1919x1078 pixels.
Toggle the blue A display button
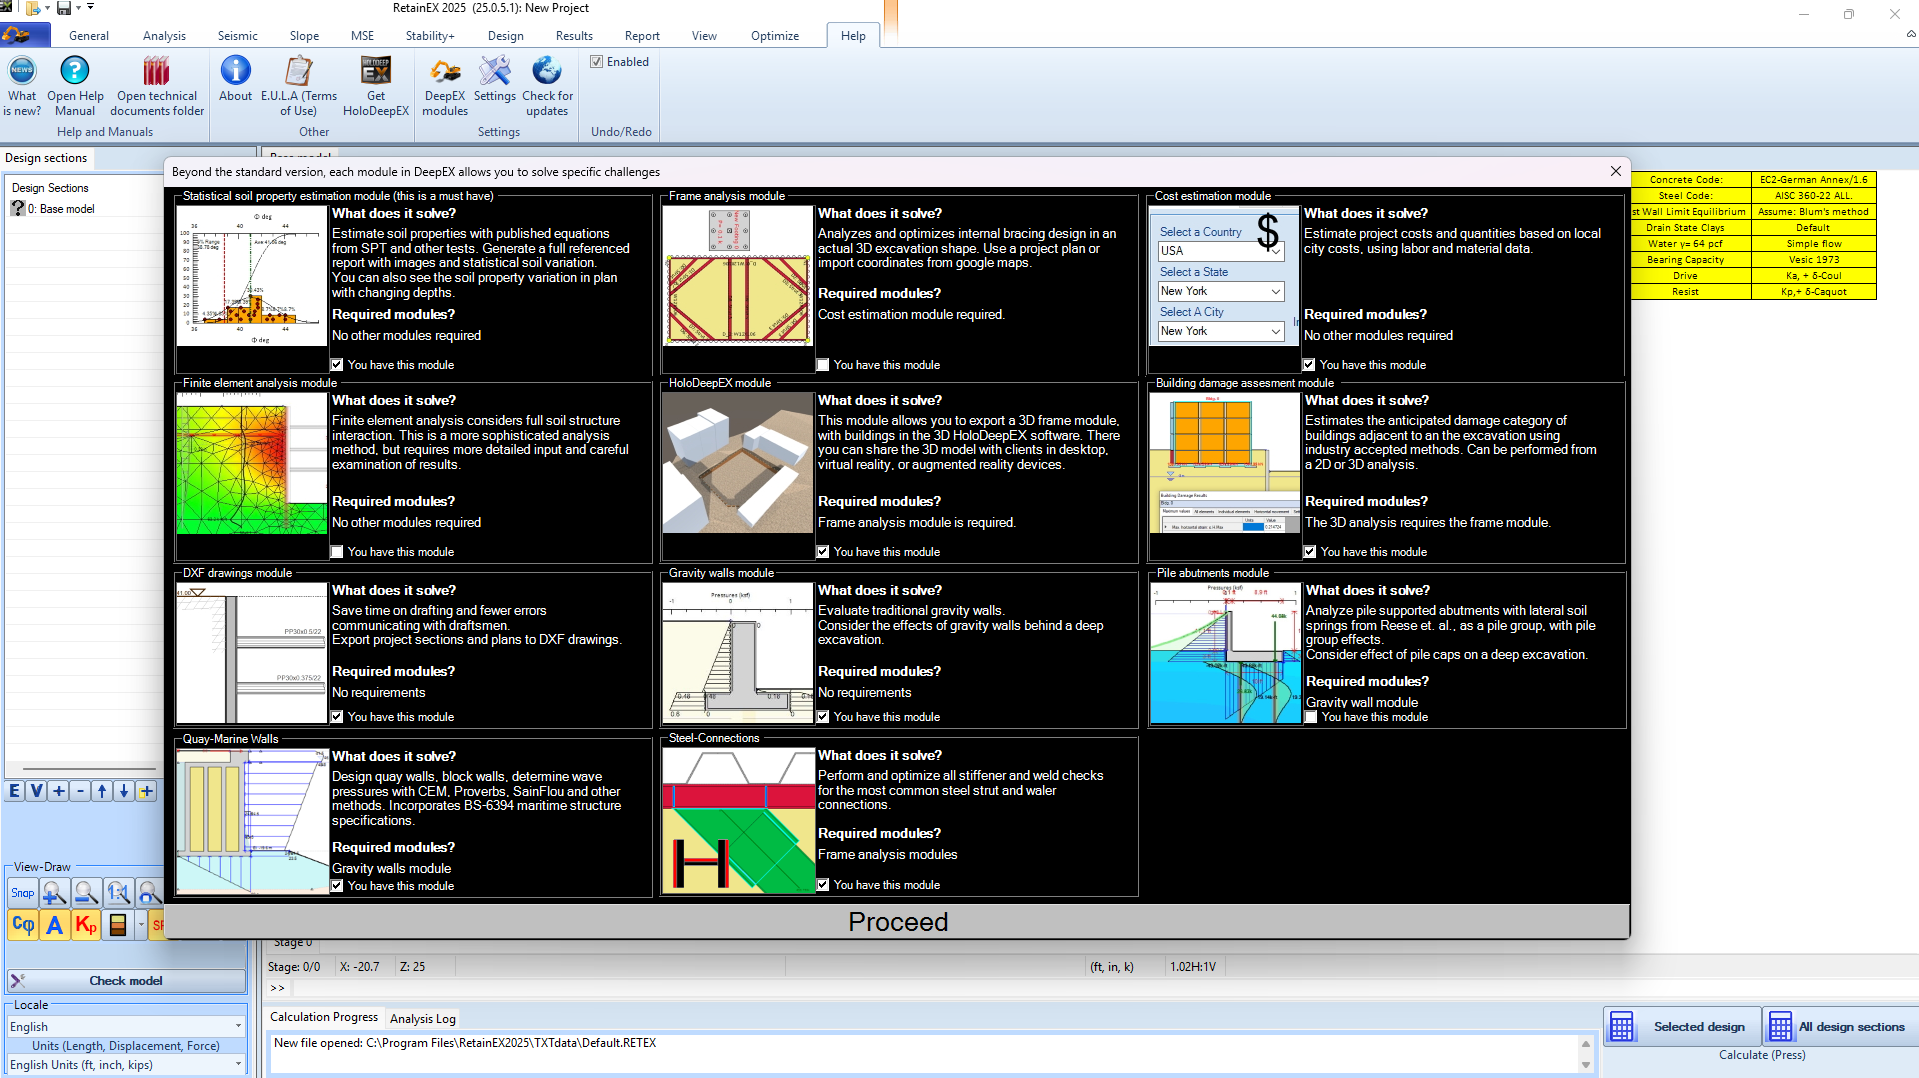click(x=55, y=925)
